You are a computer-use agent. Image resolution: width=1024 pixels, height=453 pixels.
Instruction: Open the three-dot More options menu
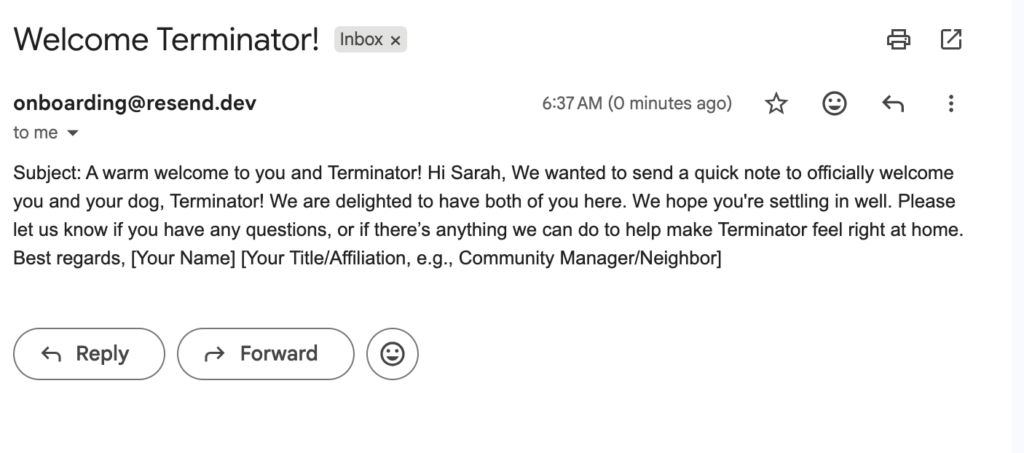click(x=951, y=103)
